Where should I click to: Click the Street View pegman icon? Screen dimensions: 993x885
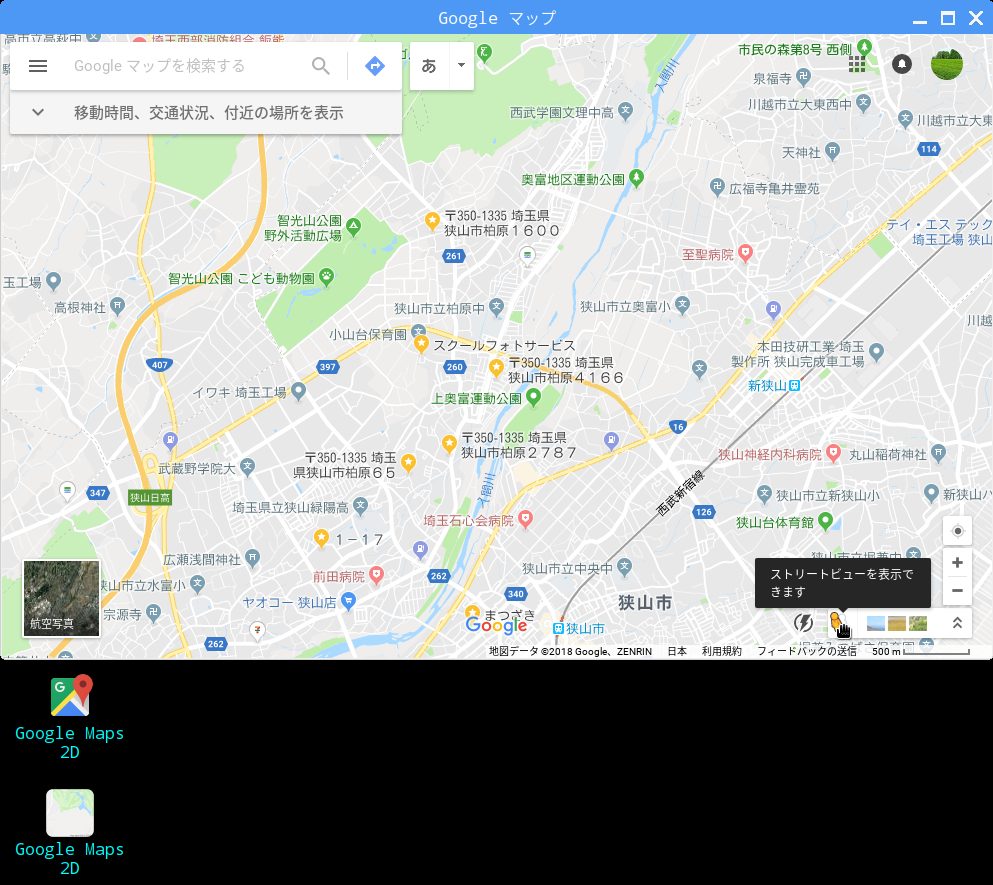pos(836,621)
